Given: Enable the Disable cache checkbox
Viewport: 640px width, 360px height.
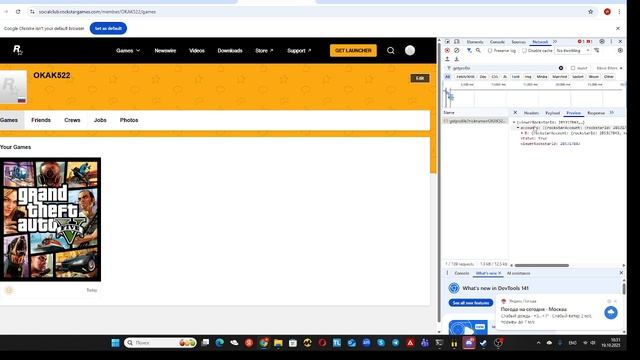Looking at the screenshot, I should point(524,51).
